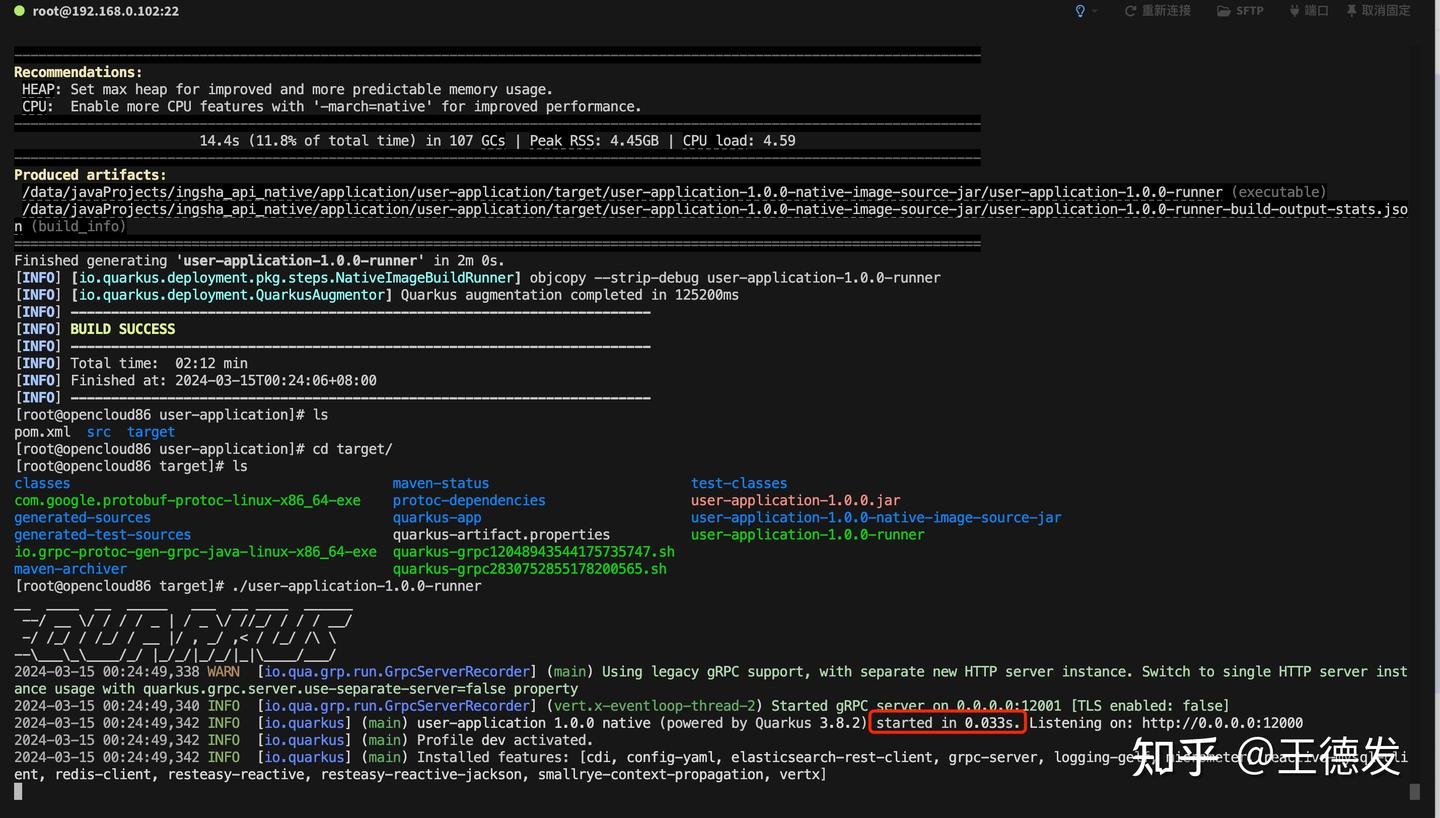Screen dimensions: 1440x818
Task: Click the maven-status directory
Action: 440,483
